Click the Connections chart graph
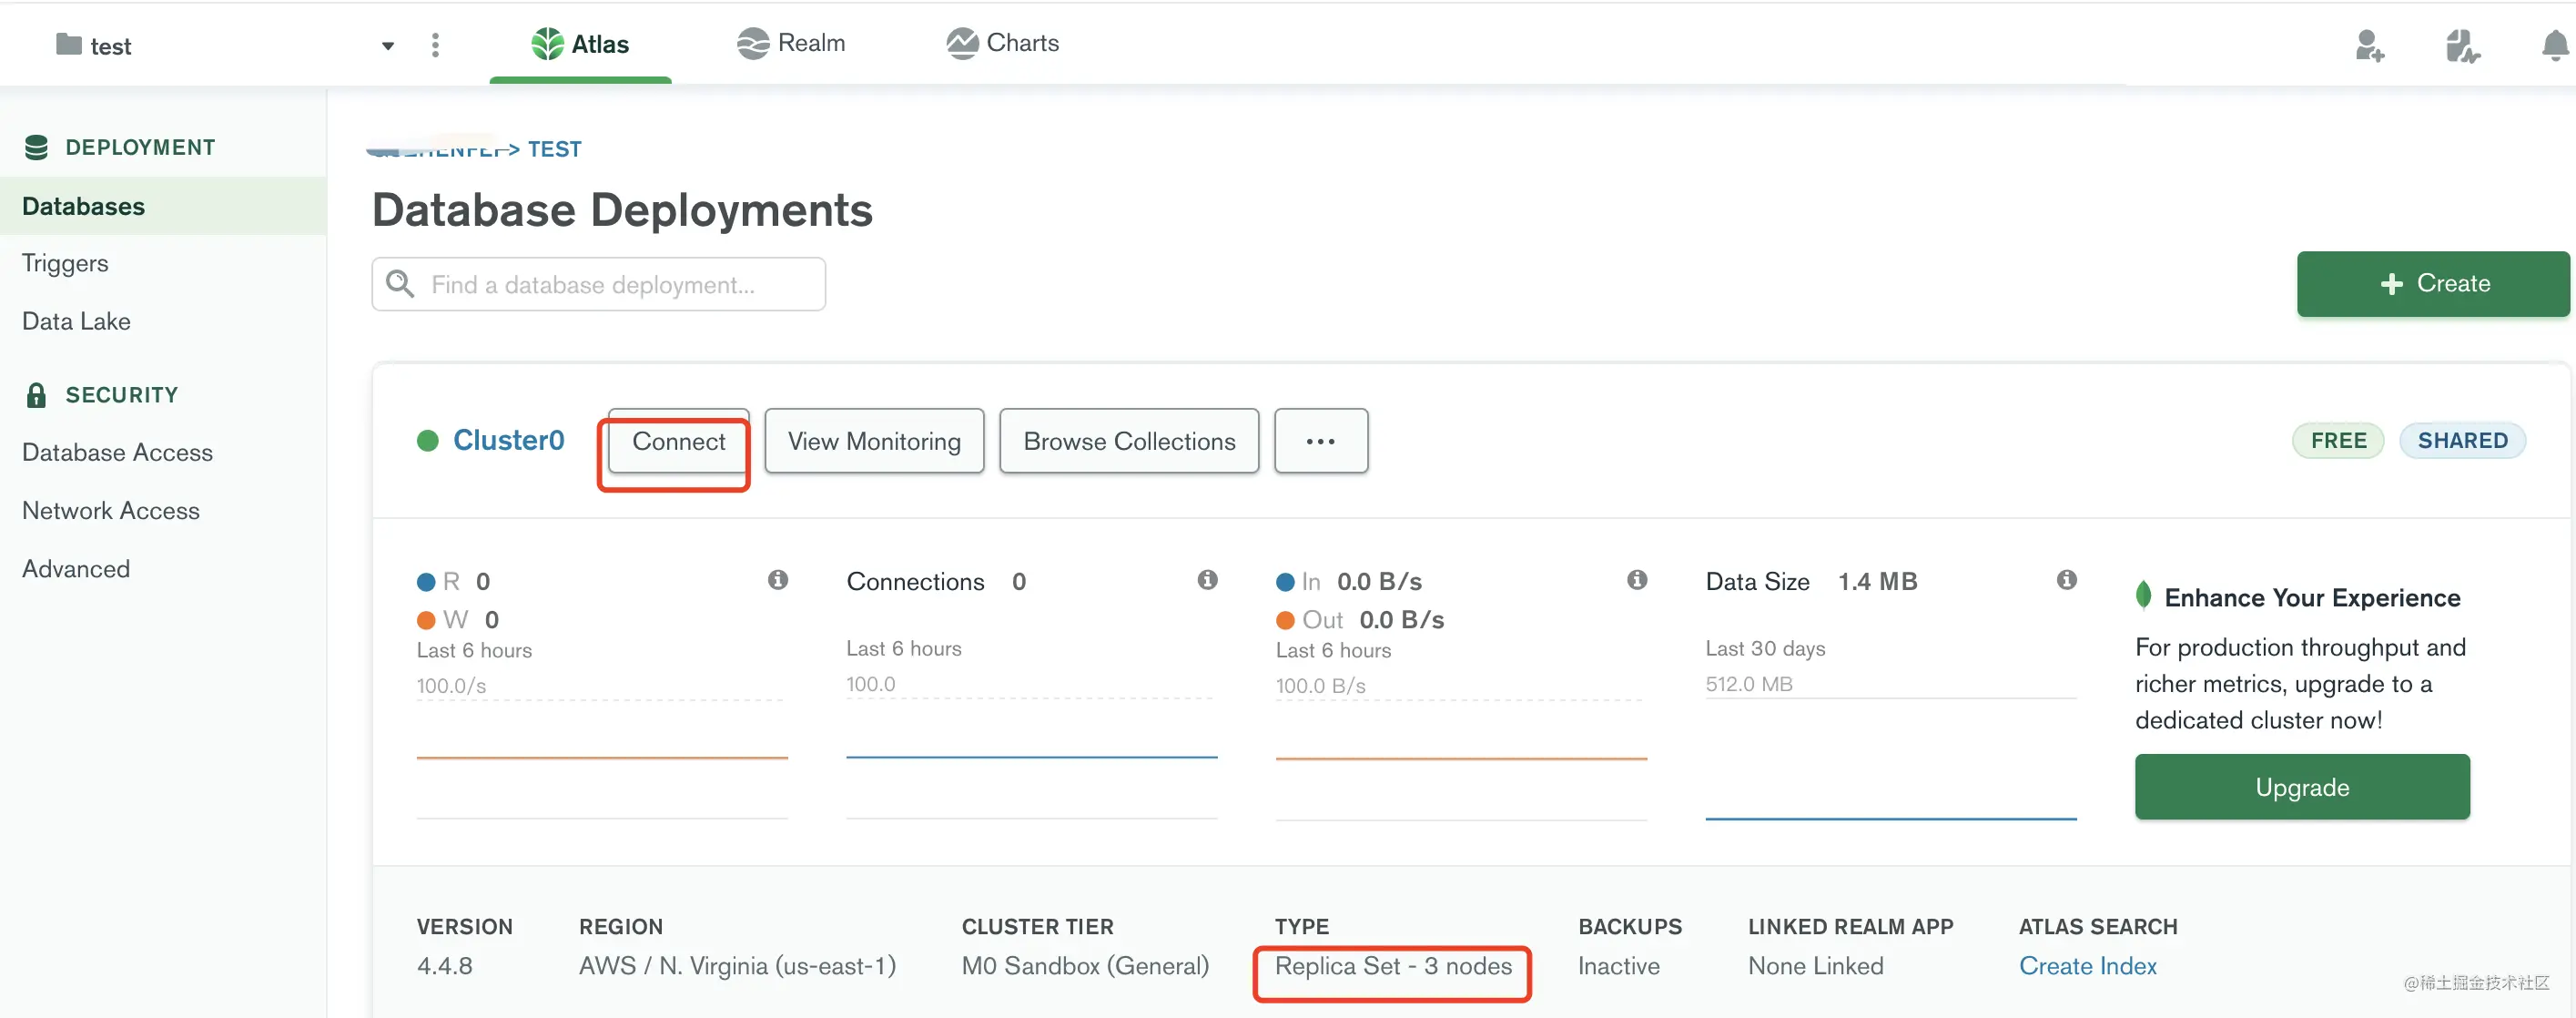Image resolution: width=2576 pixels, height=1018 pixels. click(x=1031, y=758)
